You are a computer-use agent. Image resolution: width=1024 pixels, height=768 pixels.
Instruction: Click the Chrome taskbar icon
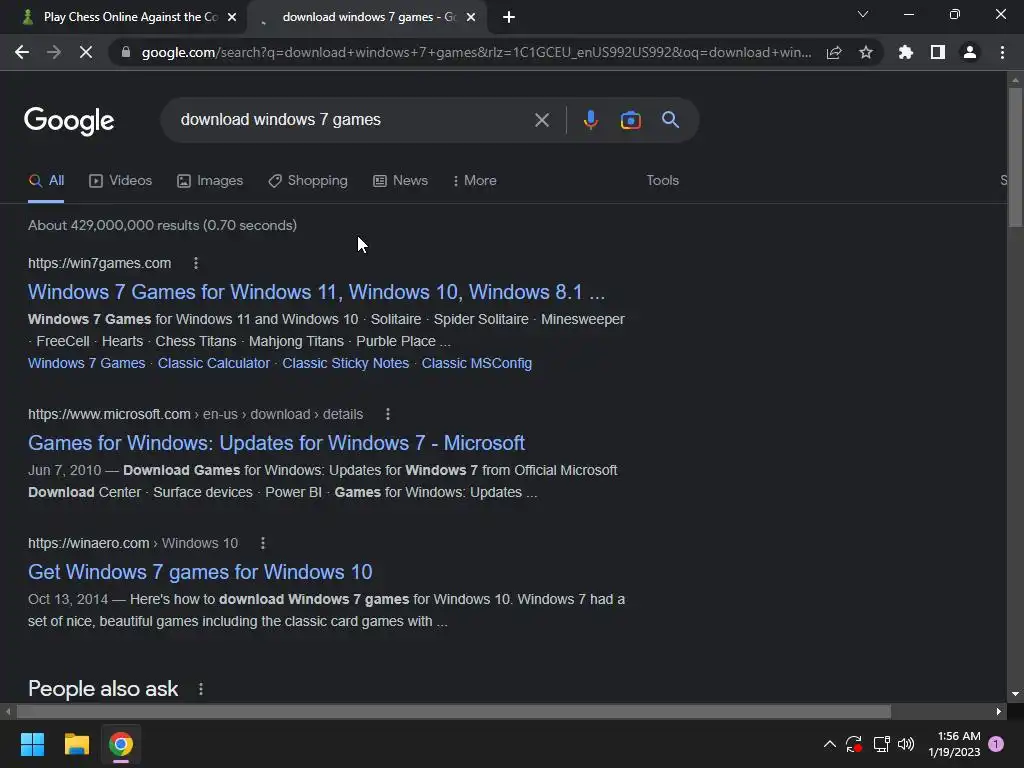point(121,744)
